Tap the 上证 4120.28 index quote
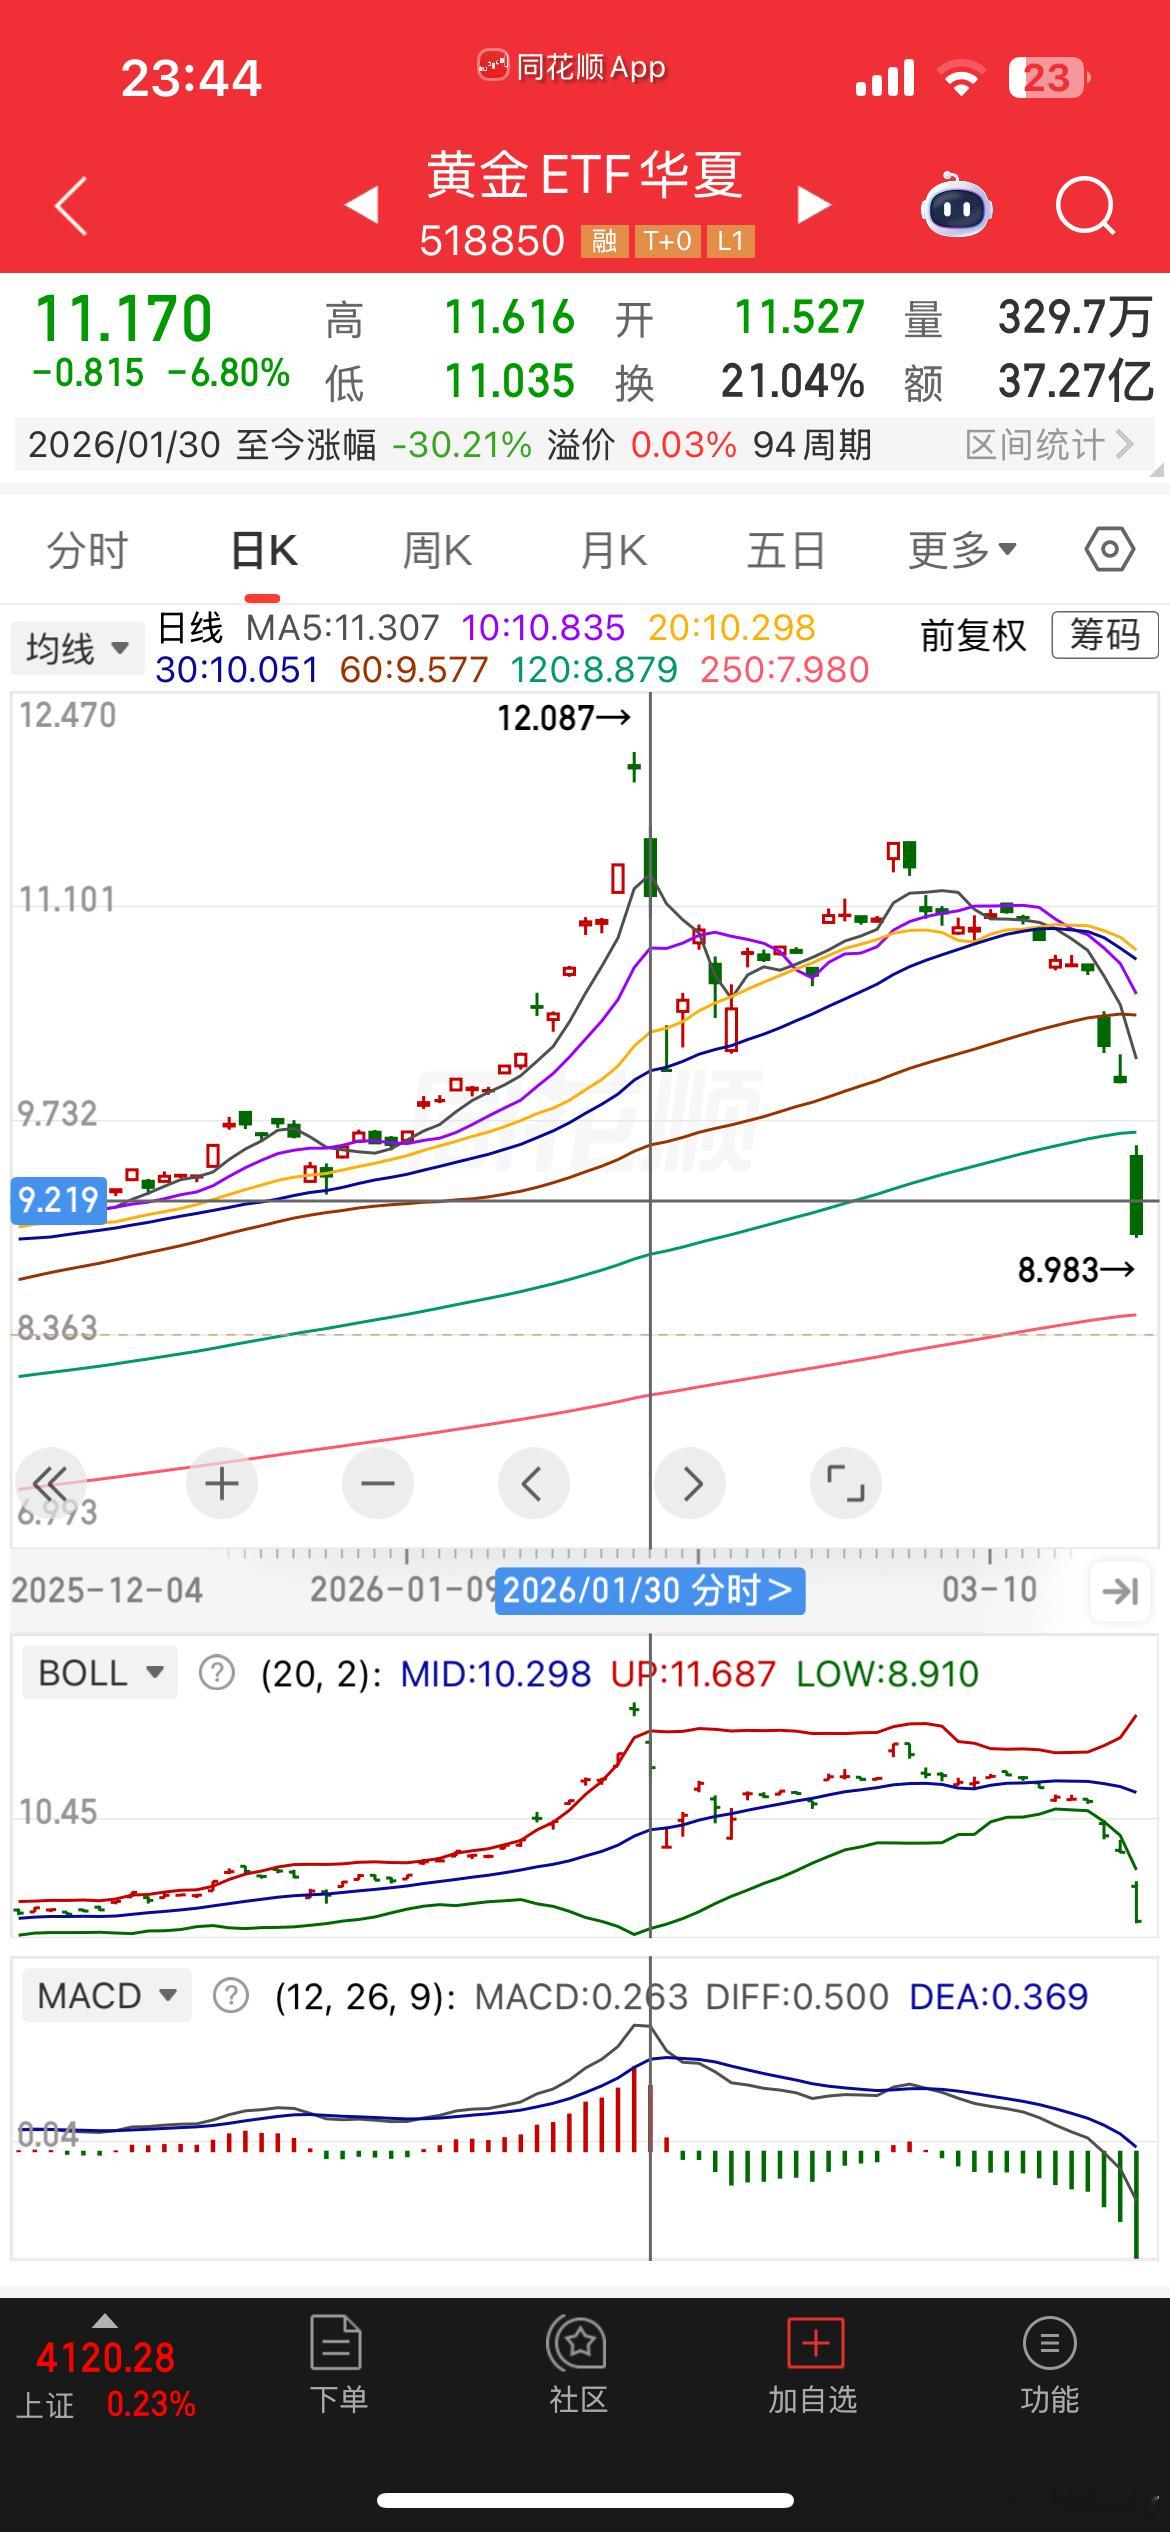Image resolution: width=1170 pixels, height=2532 pixels. coord(105,2380)
